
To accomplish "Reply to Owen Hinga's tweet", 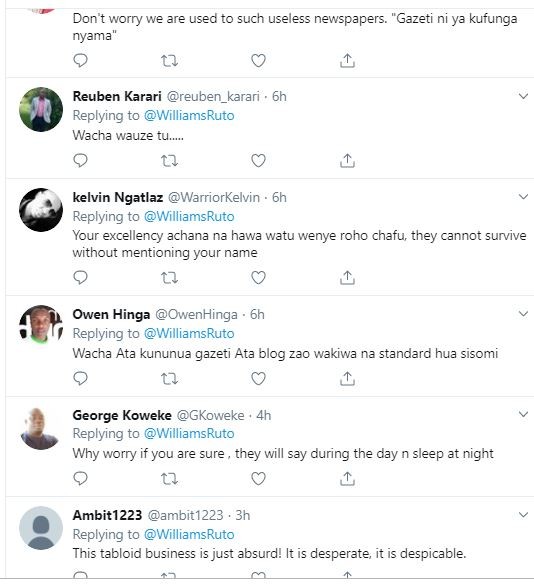I will point(80,378).
